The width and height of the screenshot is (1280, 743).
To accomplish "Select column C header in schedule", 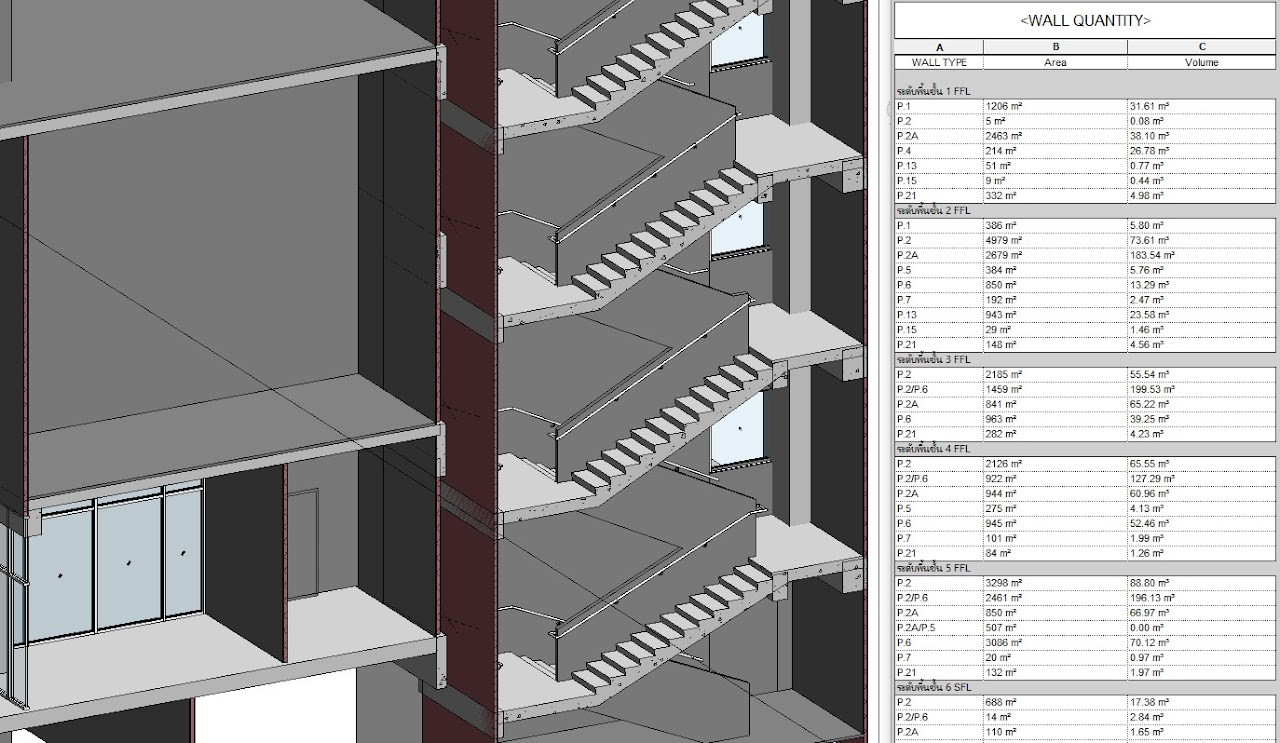I will (x=1201, y=47).
